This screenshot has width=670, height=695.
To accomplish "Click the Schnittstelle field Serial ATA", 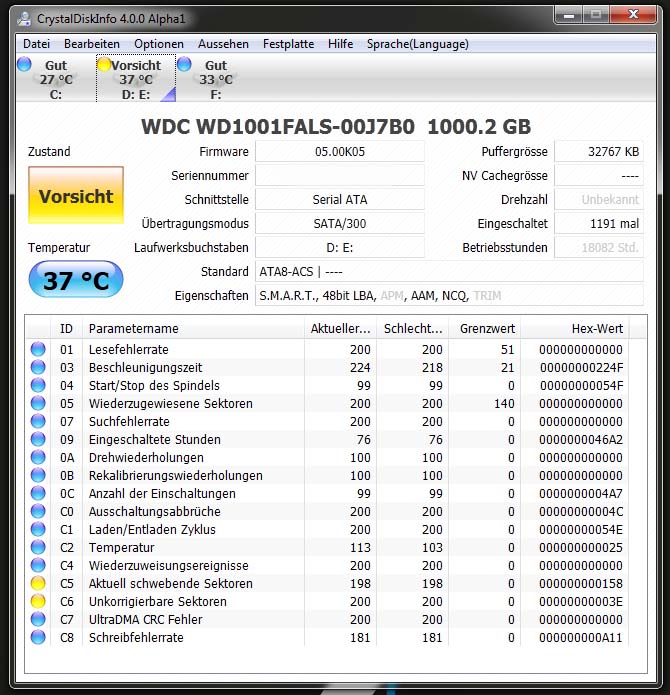I will click(340, 199).
